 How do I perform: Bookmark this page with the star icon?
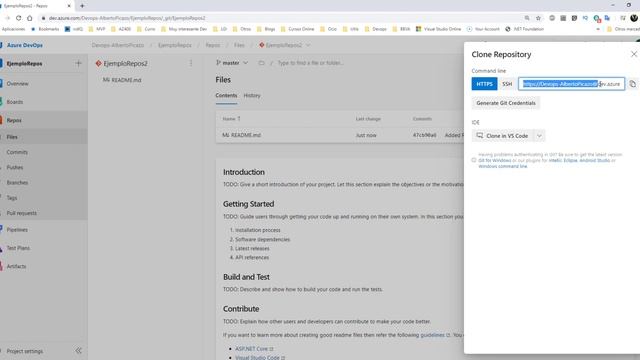tap(538, 18)
